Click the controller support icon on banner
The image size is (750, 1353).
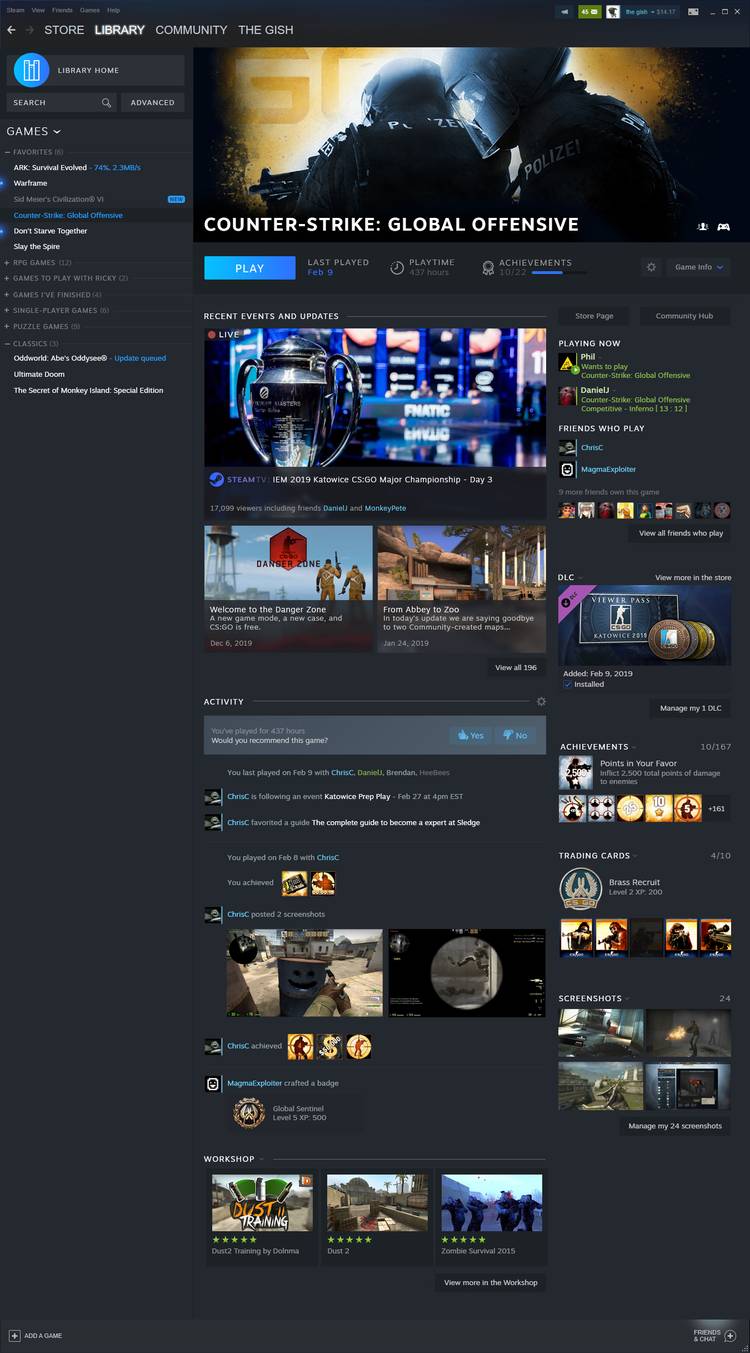pos(723,227)
